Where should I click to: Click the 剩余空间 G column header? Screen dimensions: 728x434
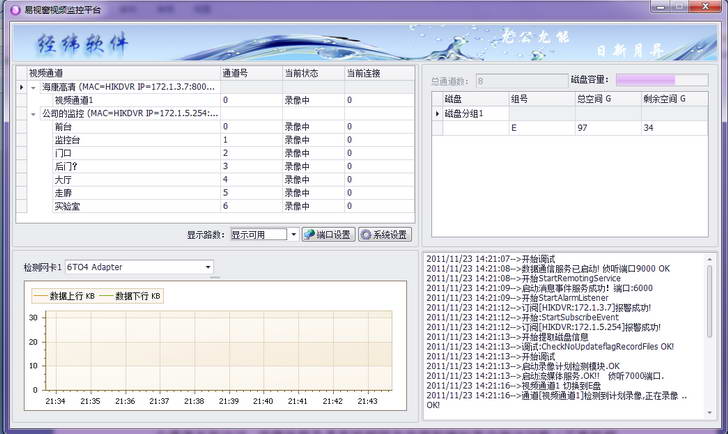click(x=675, y=99)
